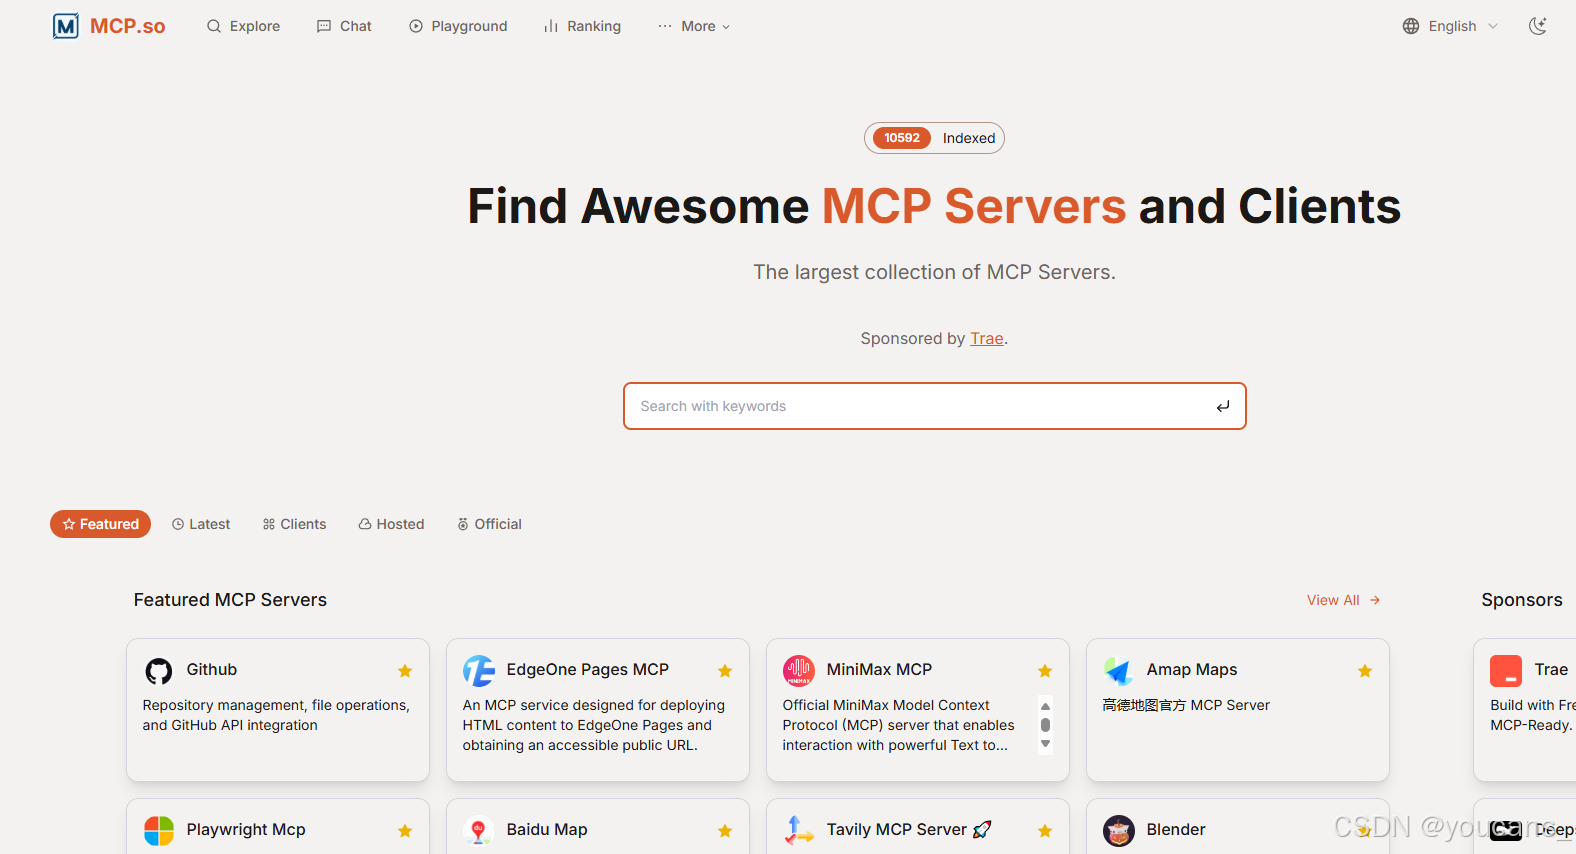Open the Playwright Mcp logo icon
Image resolution: width=1576 pixels, height=854 pixels.
(159, 831)
